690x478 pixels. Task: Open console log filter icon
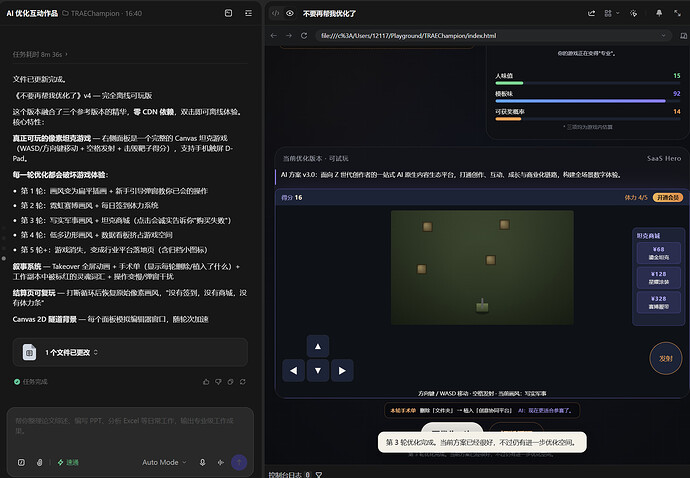click(x=319, y=474)
